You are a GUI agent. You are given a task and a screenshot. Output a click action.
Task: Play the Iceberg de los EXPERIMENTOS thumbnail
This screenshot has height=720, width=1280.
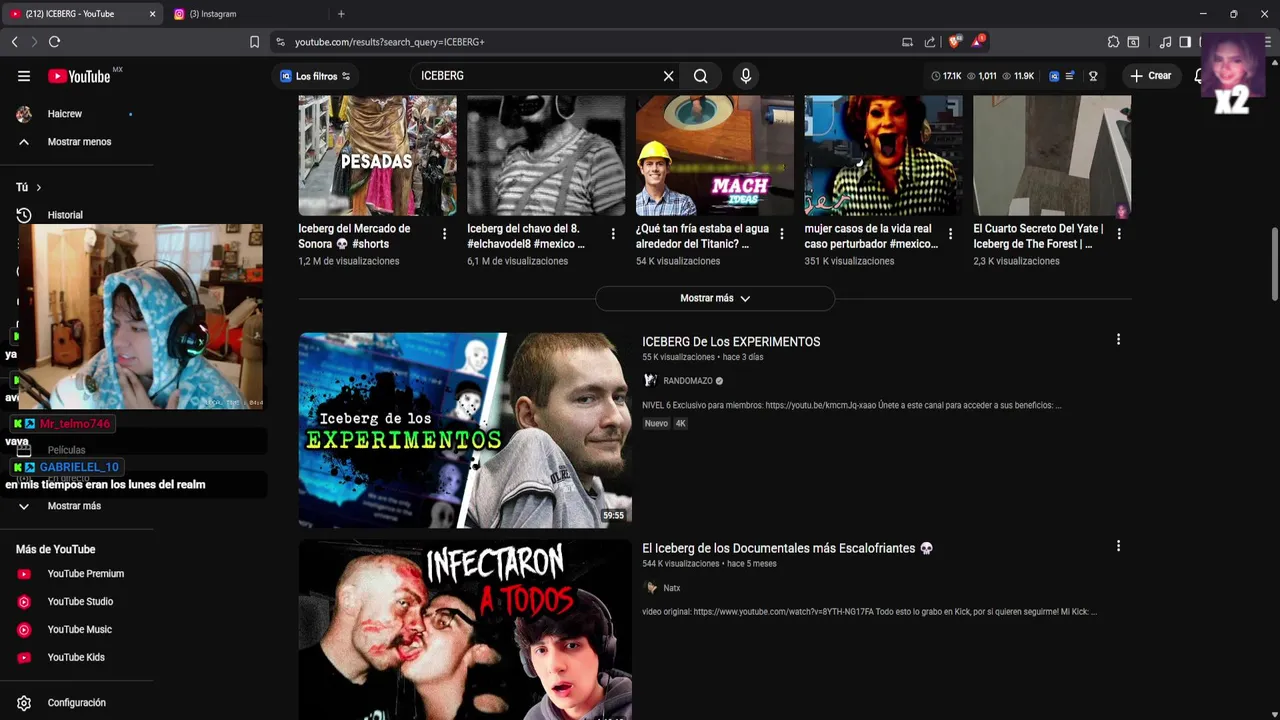click(465, 430)
